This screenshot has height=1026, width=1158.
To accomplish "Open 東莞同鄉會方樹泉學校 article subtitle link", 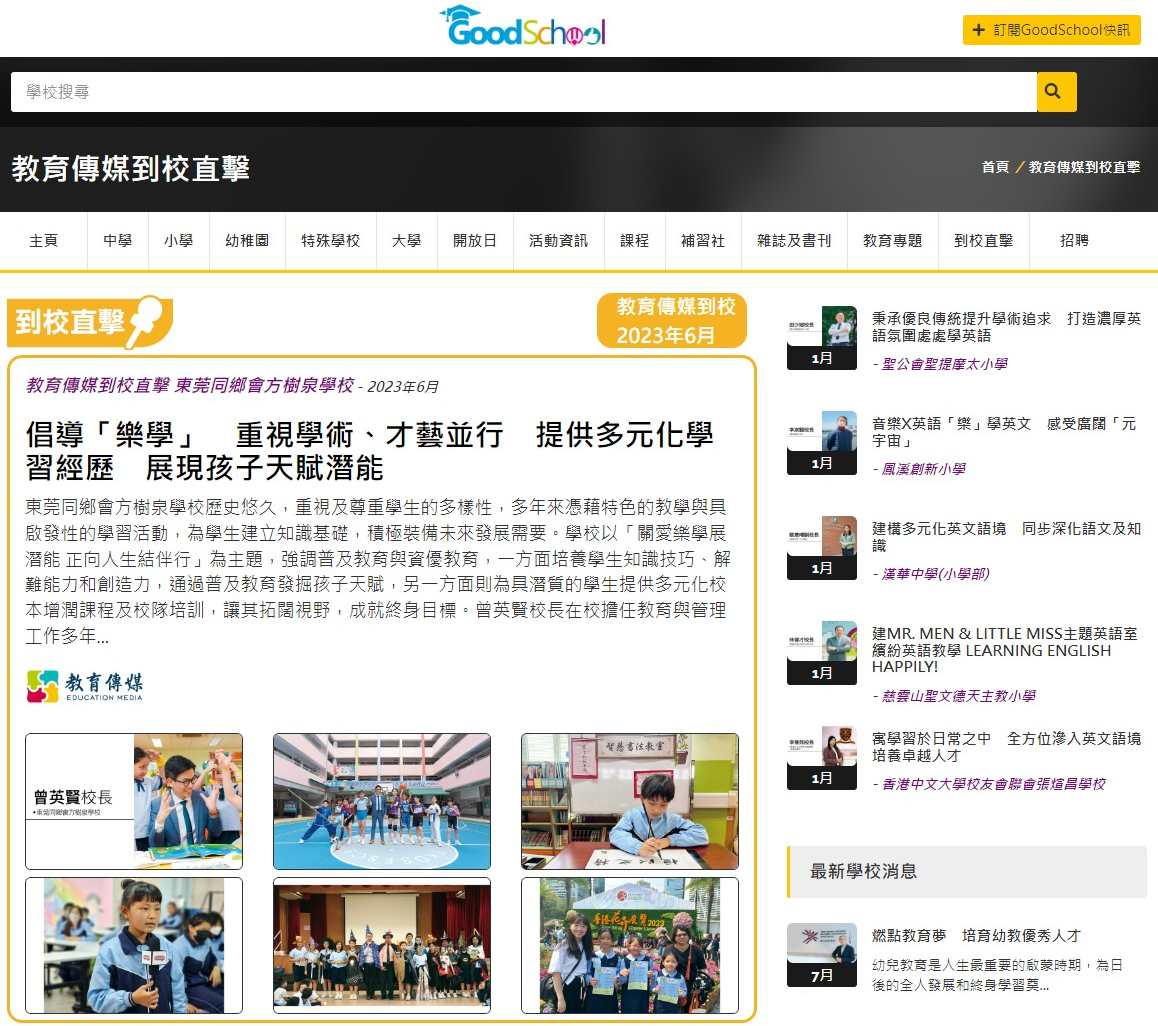I will [264, 386].
